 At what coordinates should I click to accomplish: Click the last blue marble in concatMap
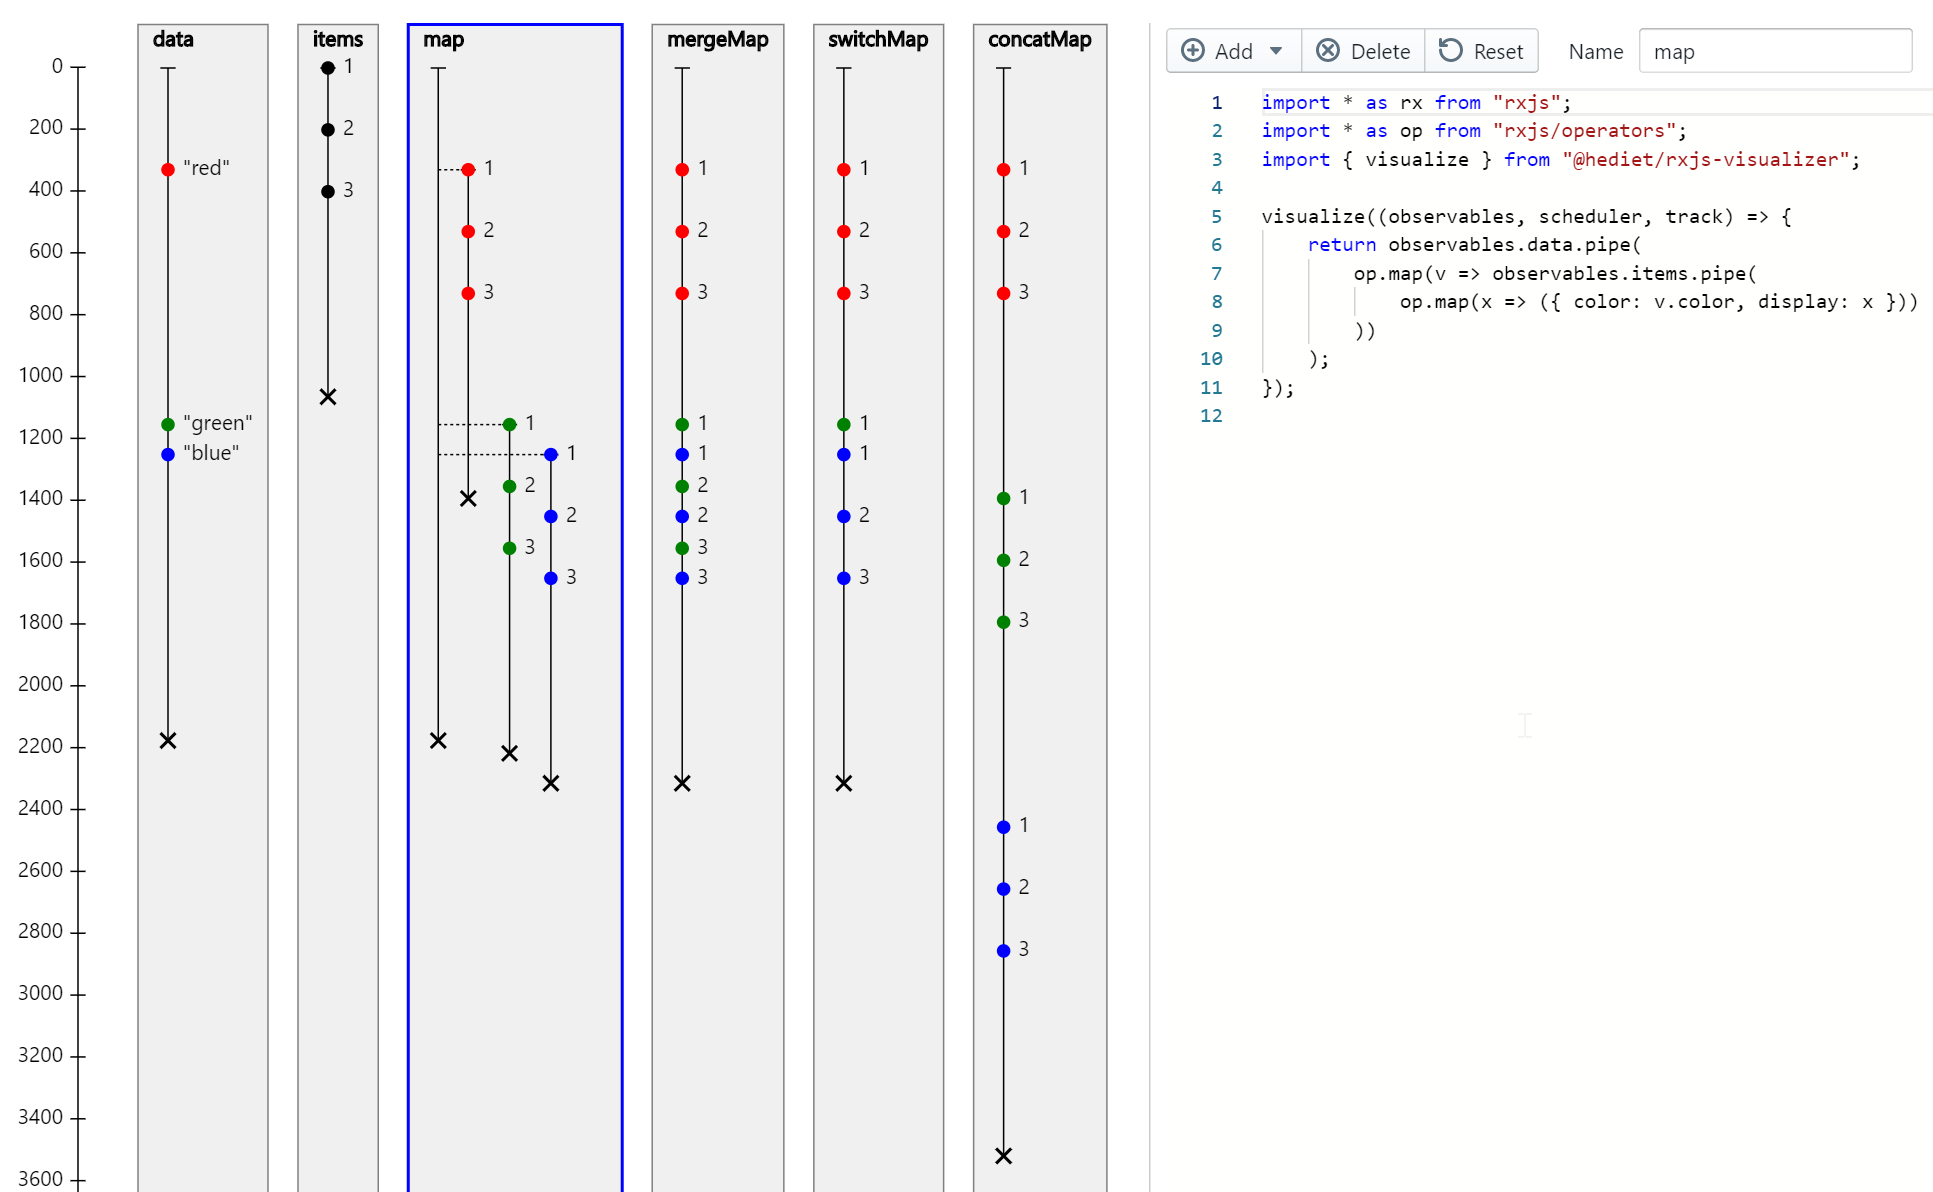pyautogui.click(x=1004, y=951)
